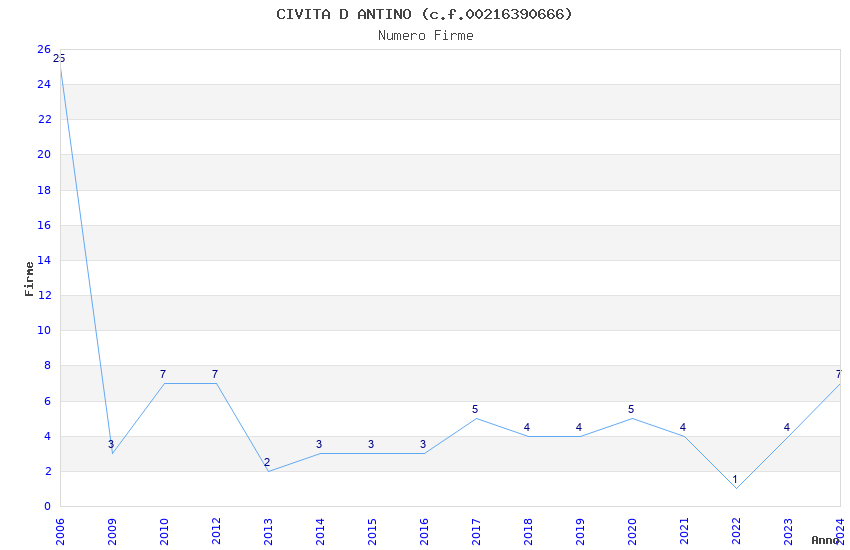Viewport: 850px width, 550px height.
Task: Pick x-axis year label 2018
Action: [528, 531]
